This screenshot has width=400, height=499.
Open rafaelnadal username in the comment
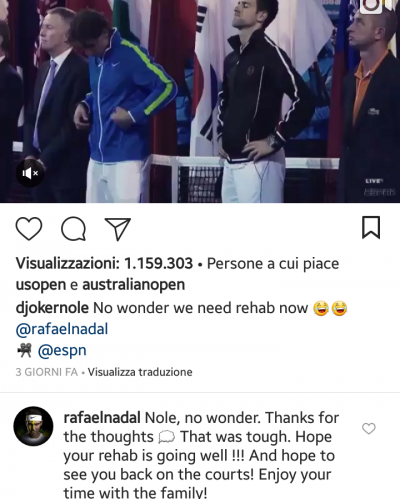click(102, 418)
